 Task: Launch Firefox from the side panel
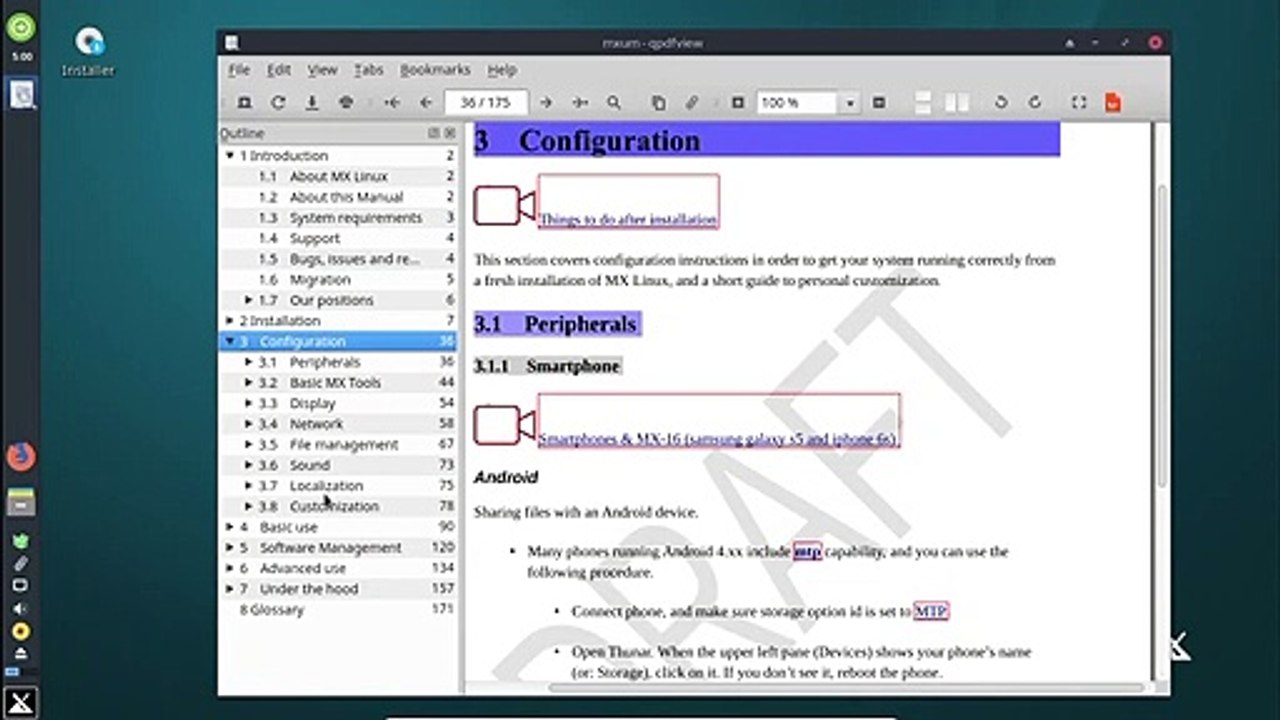(21, 457)
